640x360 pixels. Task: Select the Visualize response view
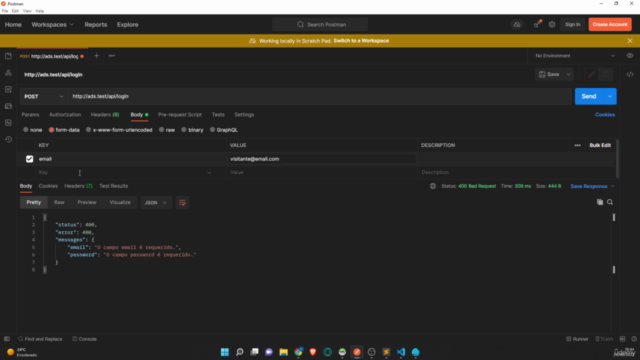(120, 202)
